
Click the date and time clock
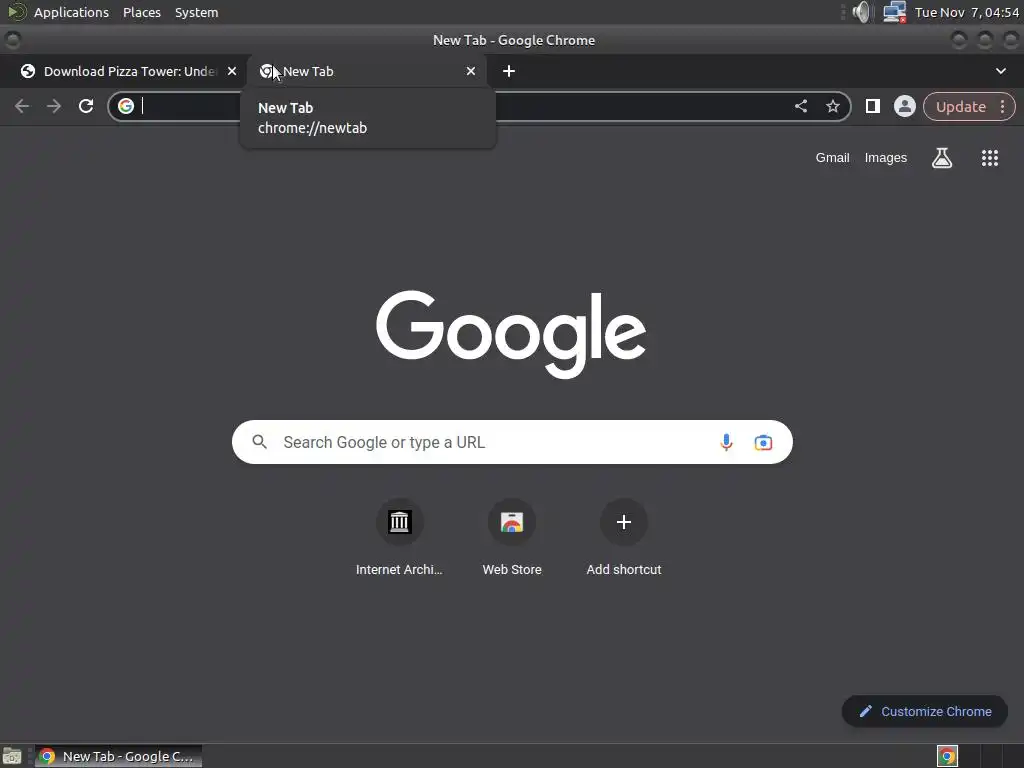pyautogui.click(x=967, y=12)
